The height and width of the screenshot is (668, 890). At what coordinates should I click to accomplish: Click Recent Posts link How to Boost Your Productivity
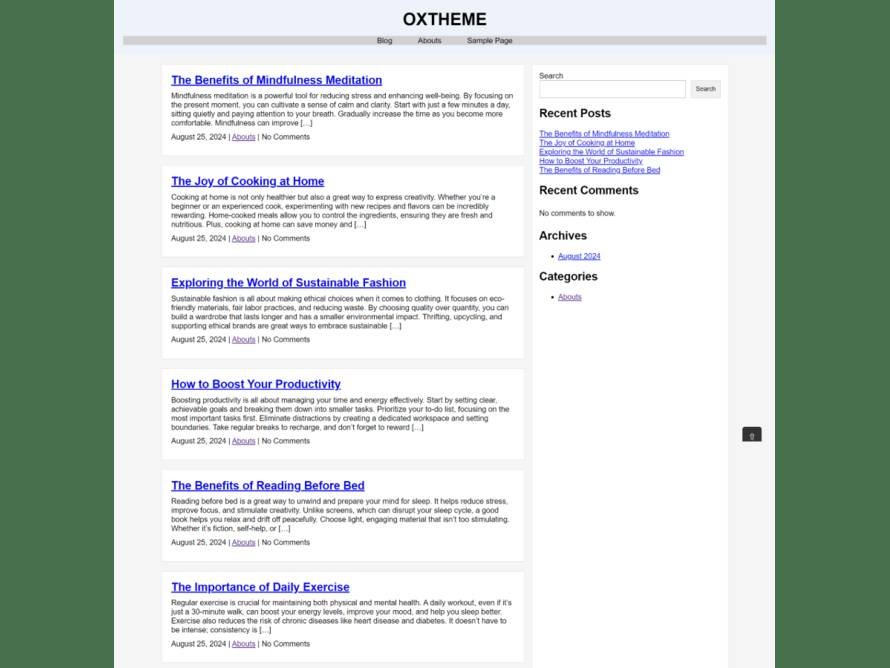(590, 161)
